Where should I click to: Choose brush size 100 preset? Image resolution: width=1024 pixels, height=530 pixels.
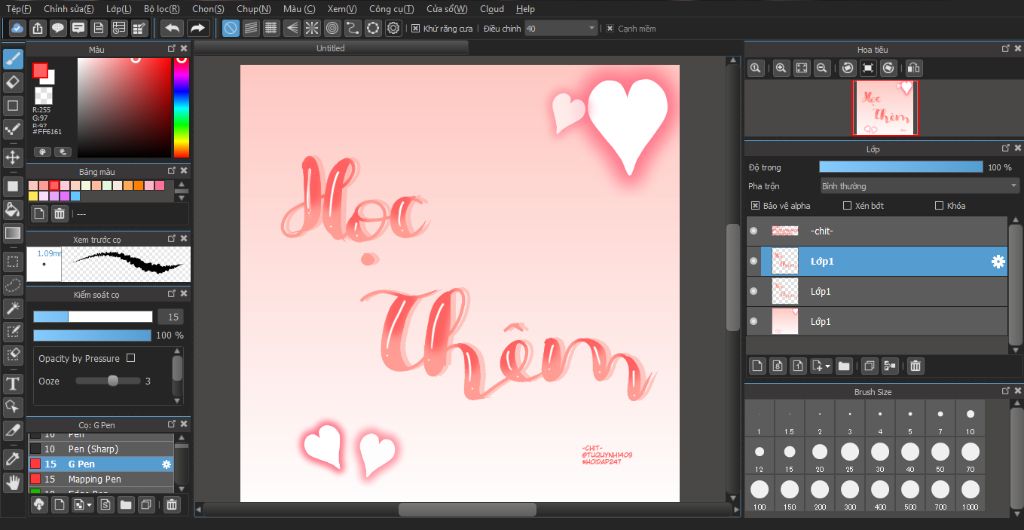pyautogui.click(x=759, y=493)
